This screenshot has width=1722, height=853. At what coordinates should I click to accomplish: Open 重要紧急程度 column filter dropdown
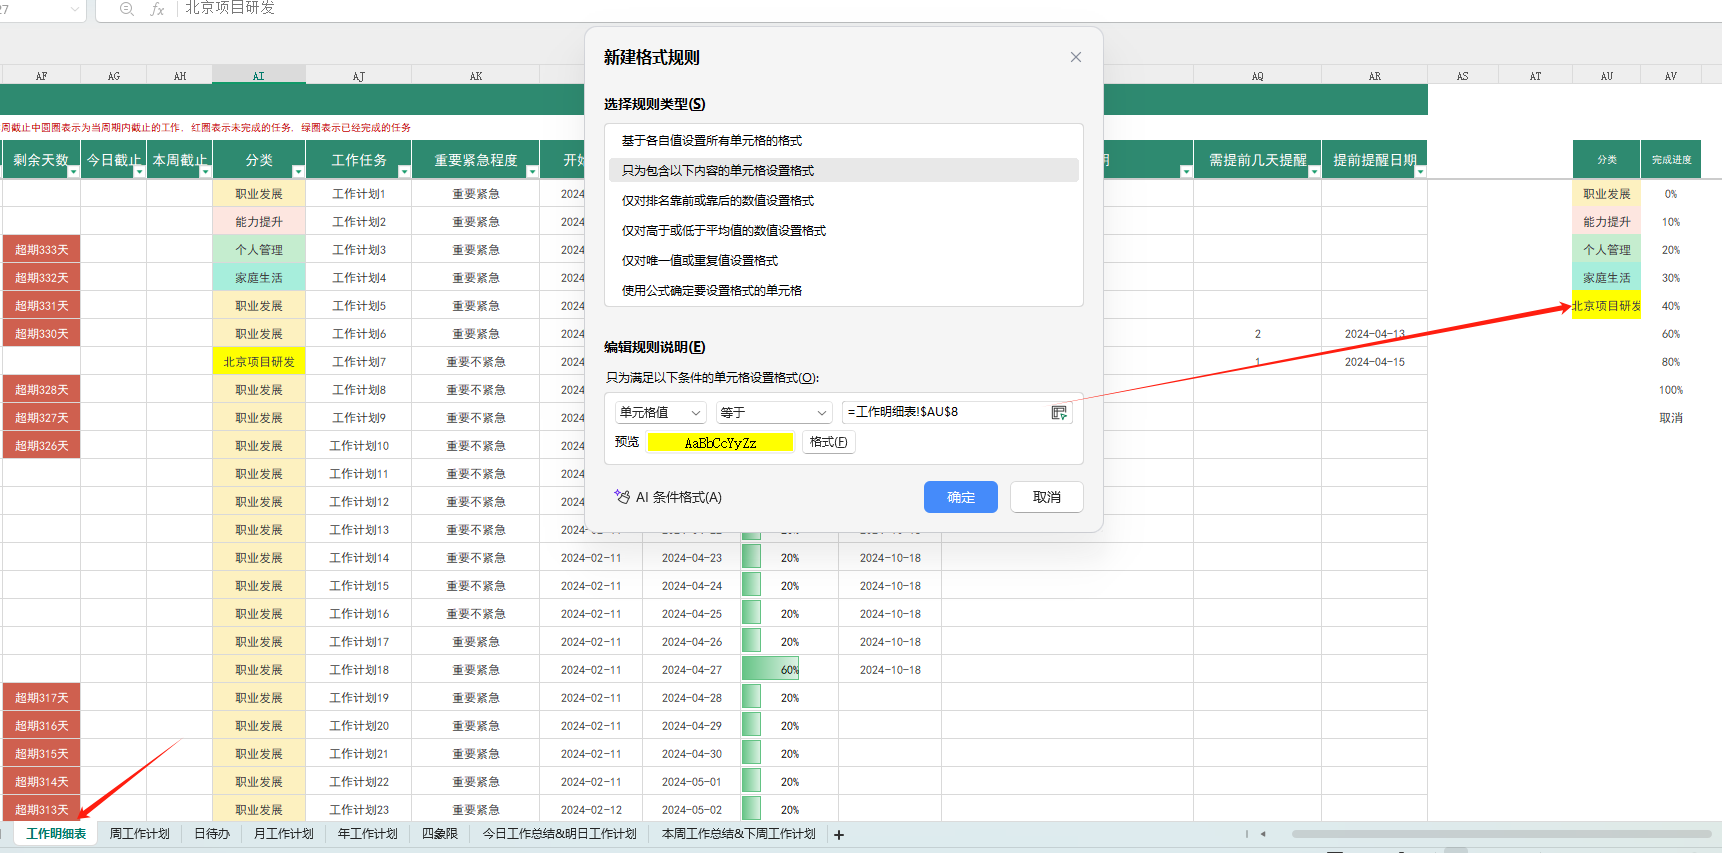coord(532,172)
